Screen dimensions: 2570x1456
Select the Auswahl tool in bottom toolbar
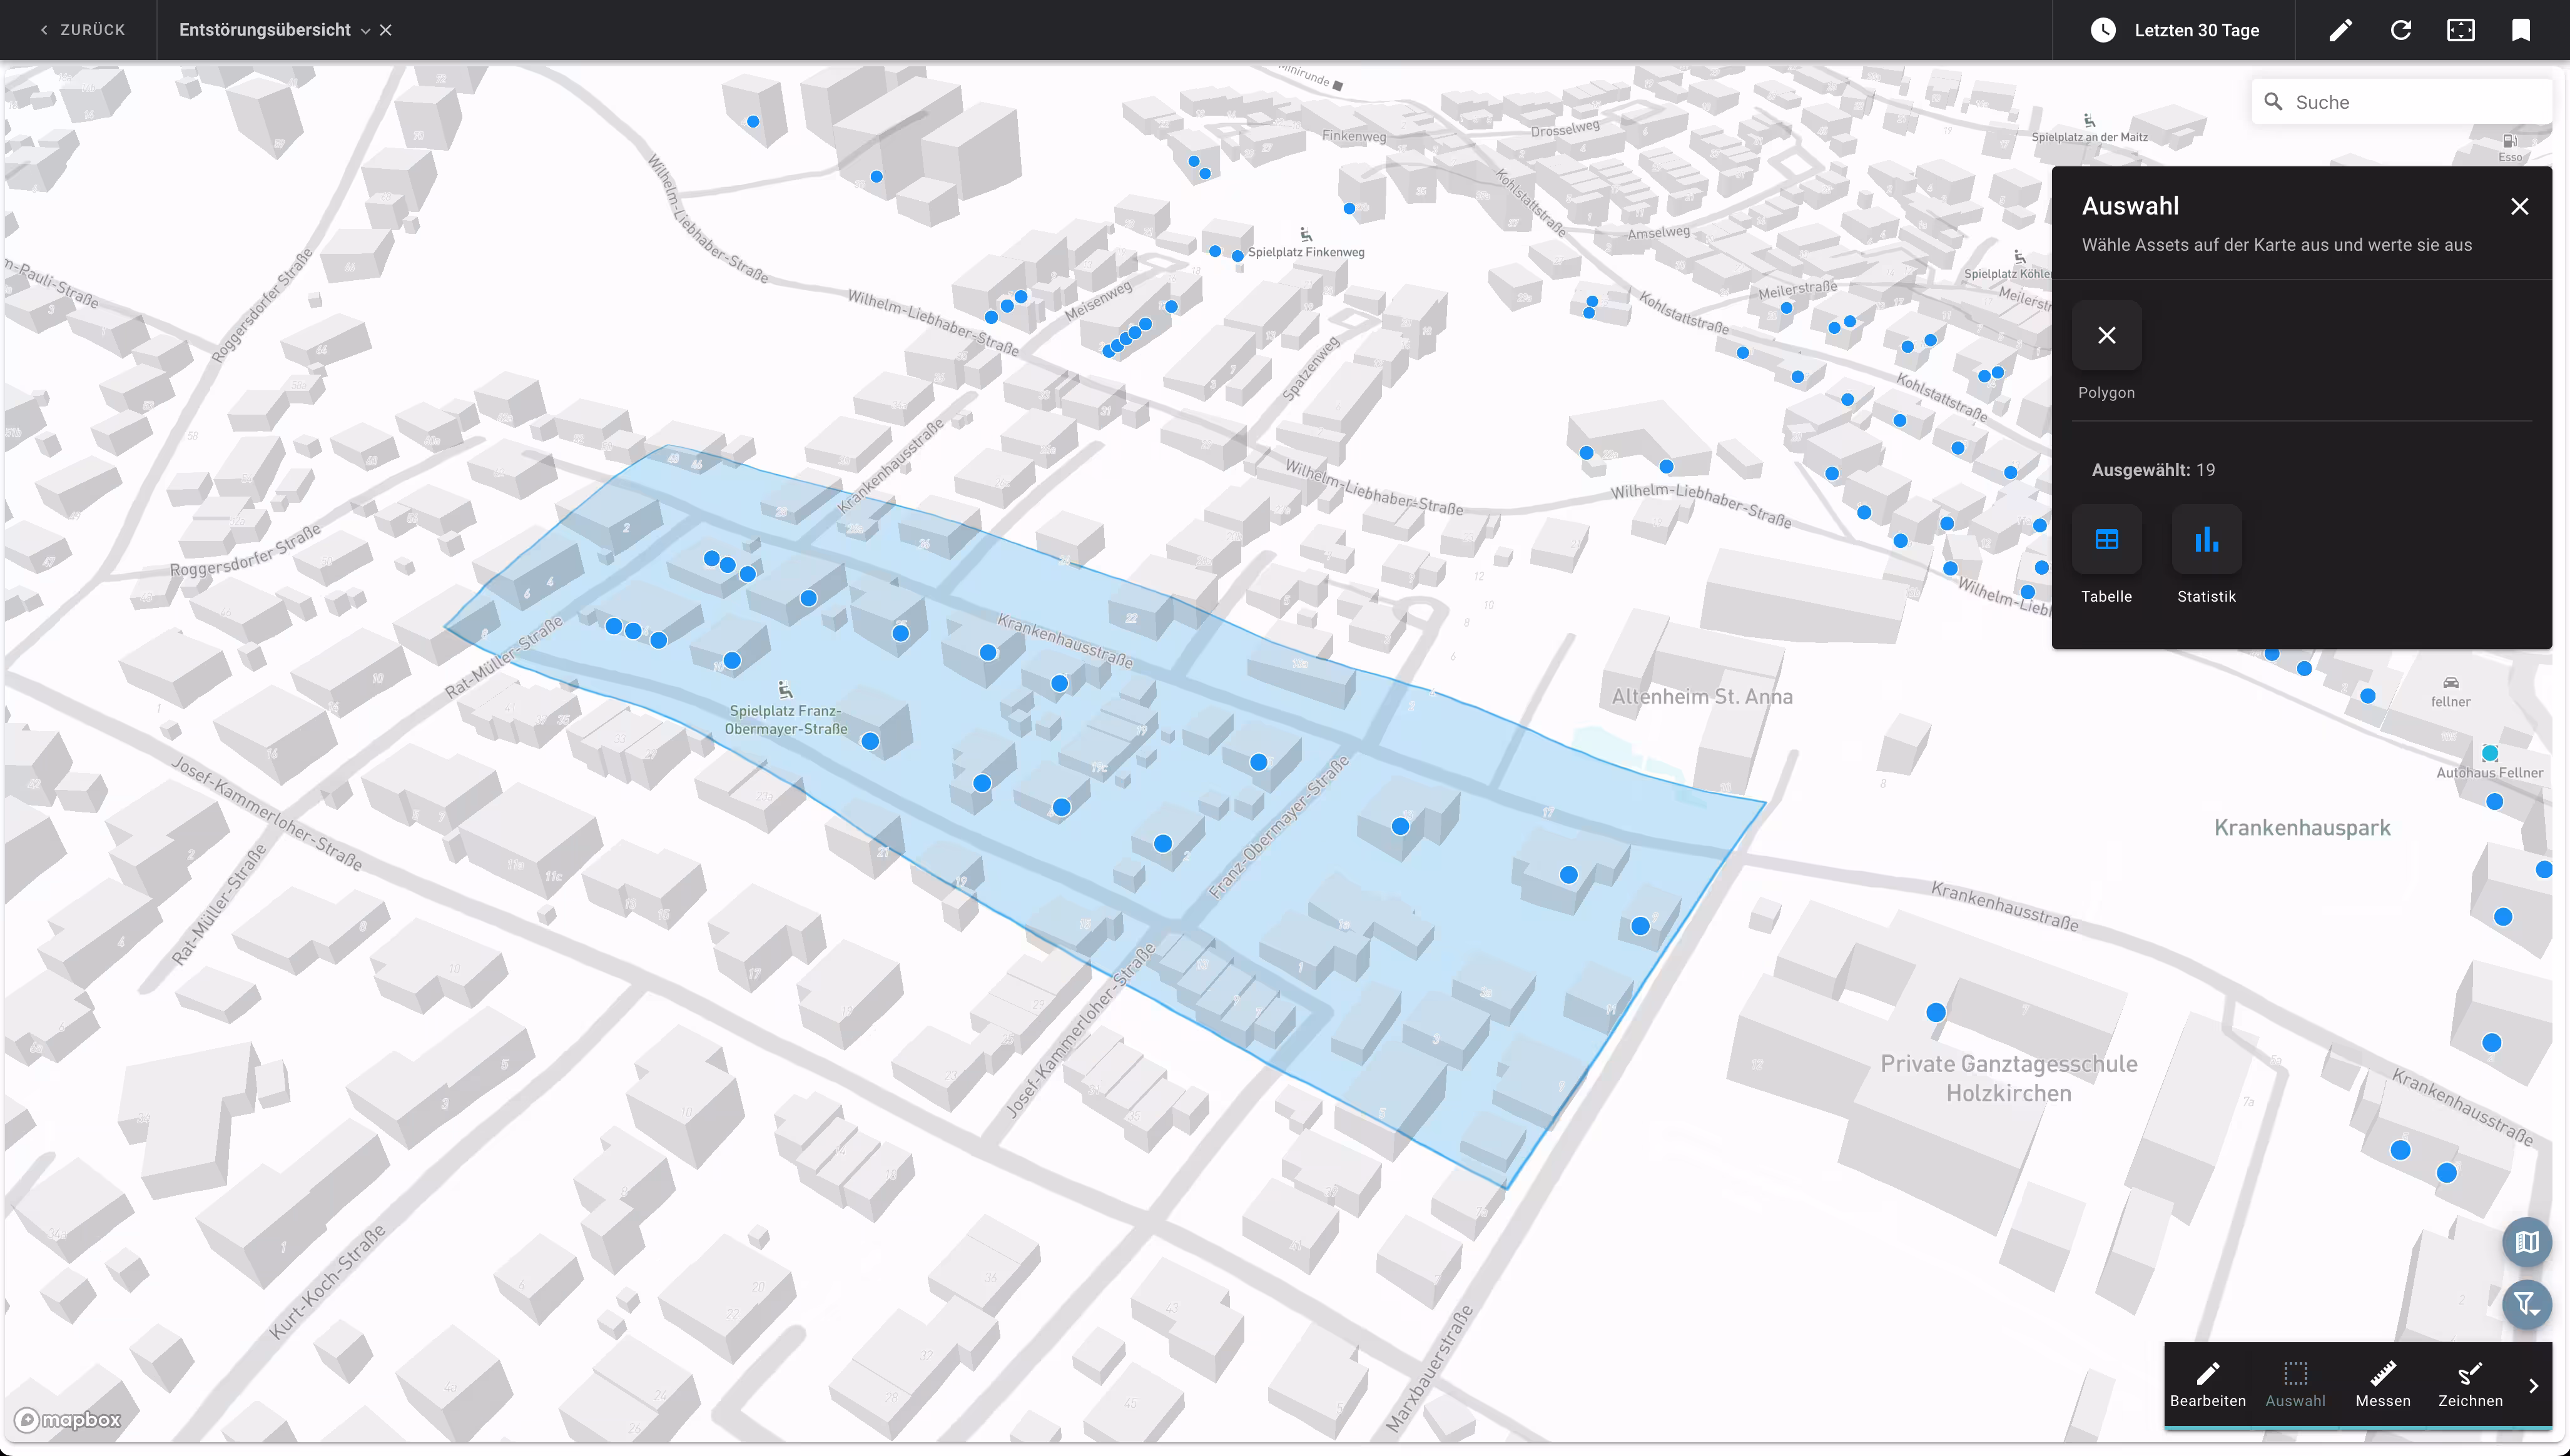(x=2295, y=1384)
